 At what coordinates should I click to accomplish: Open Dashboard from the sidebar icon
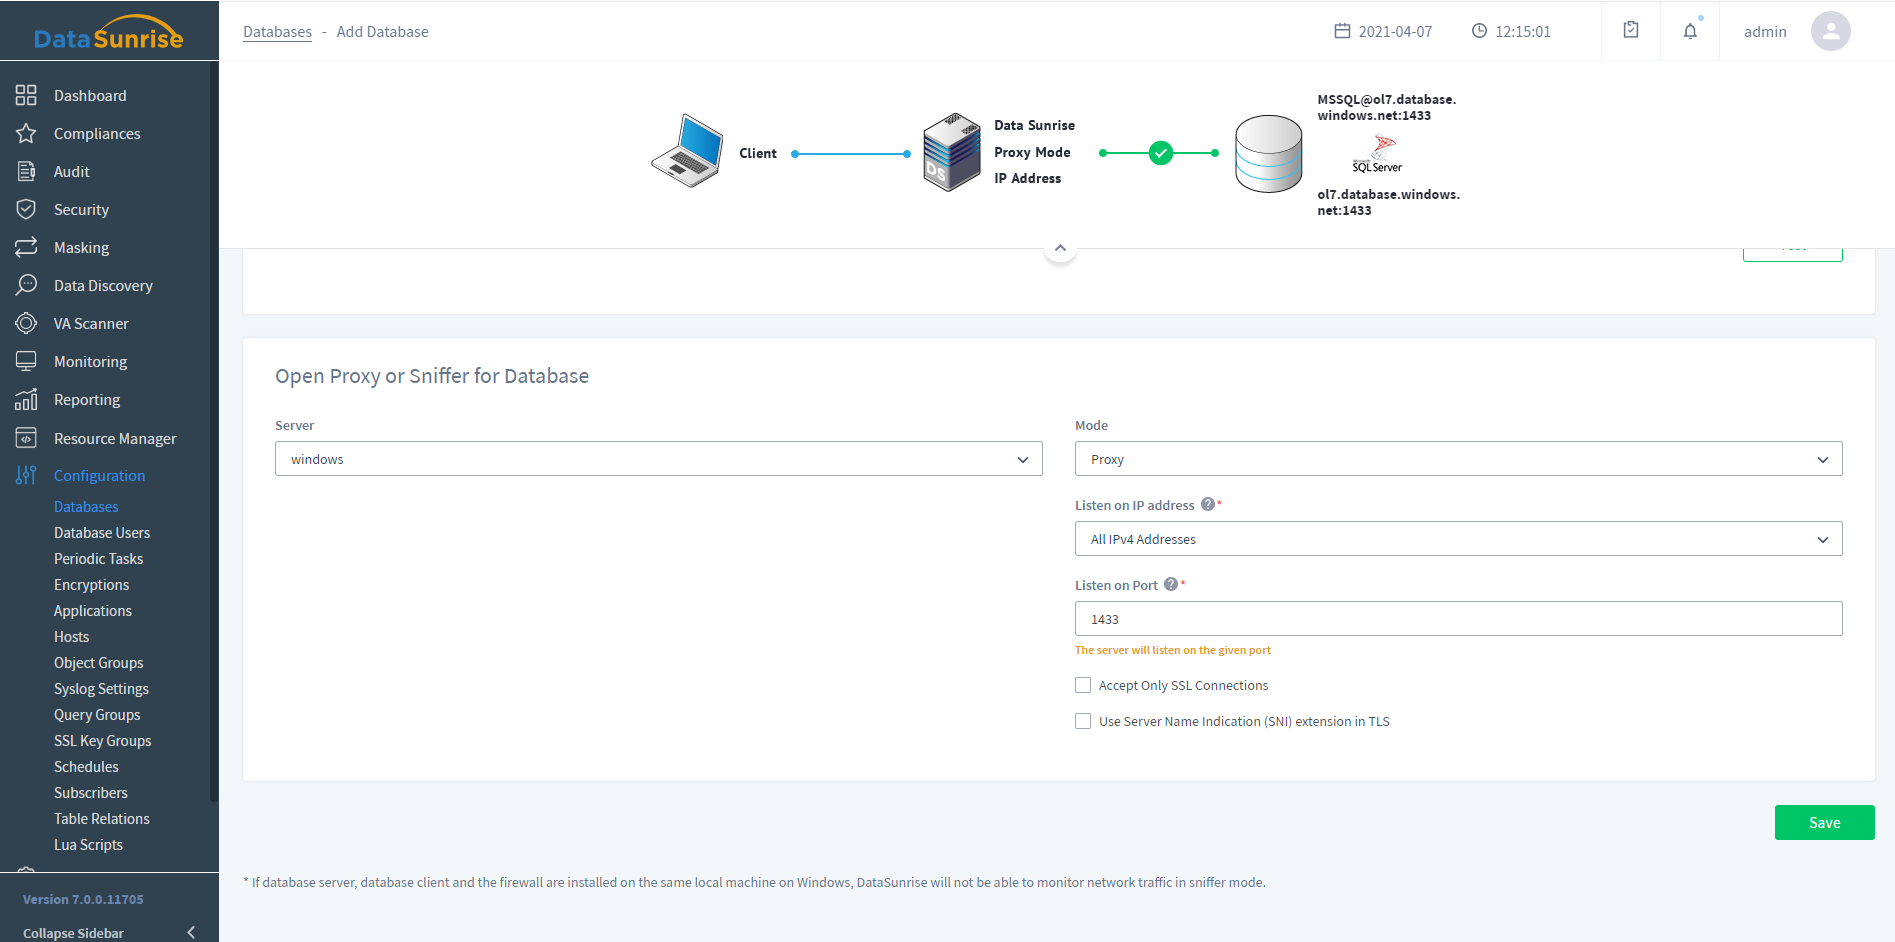(26, 95)
